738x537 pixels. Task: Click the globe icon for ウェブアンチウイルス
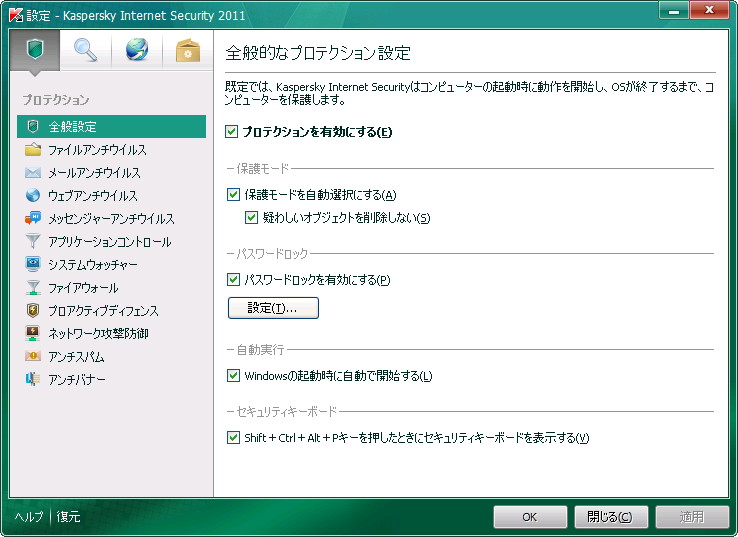[32, 195]
